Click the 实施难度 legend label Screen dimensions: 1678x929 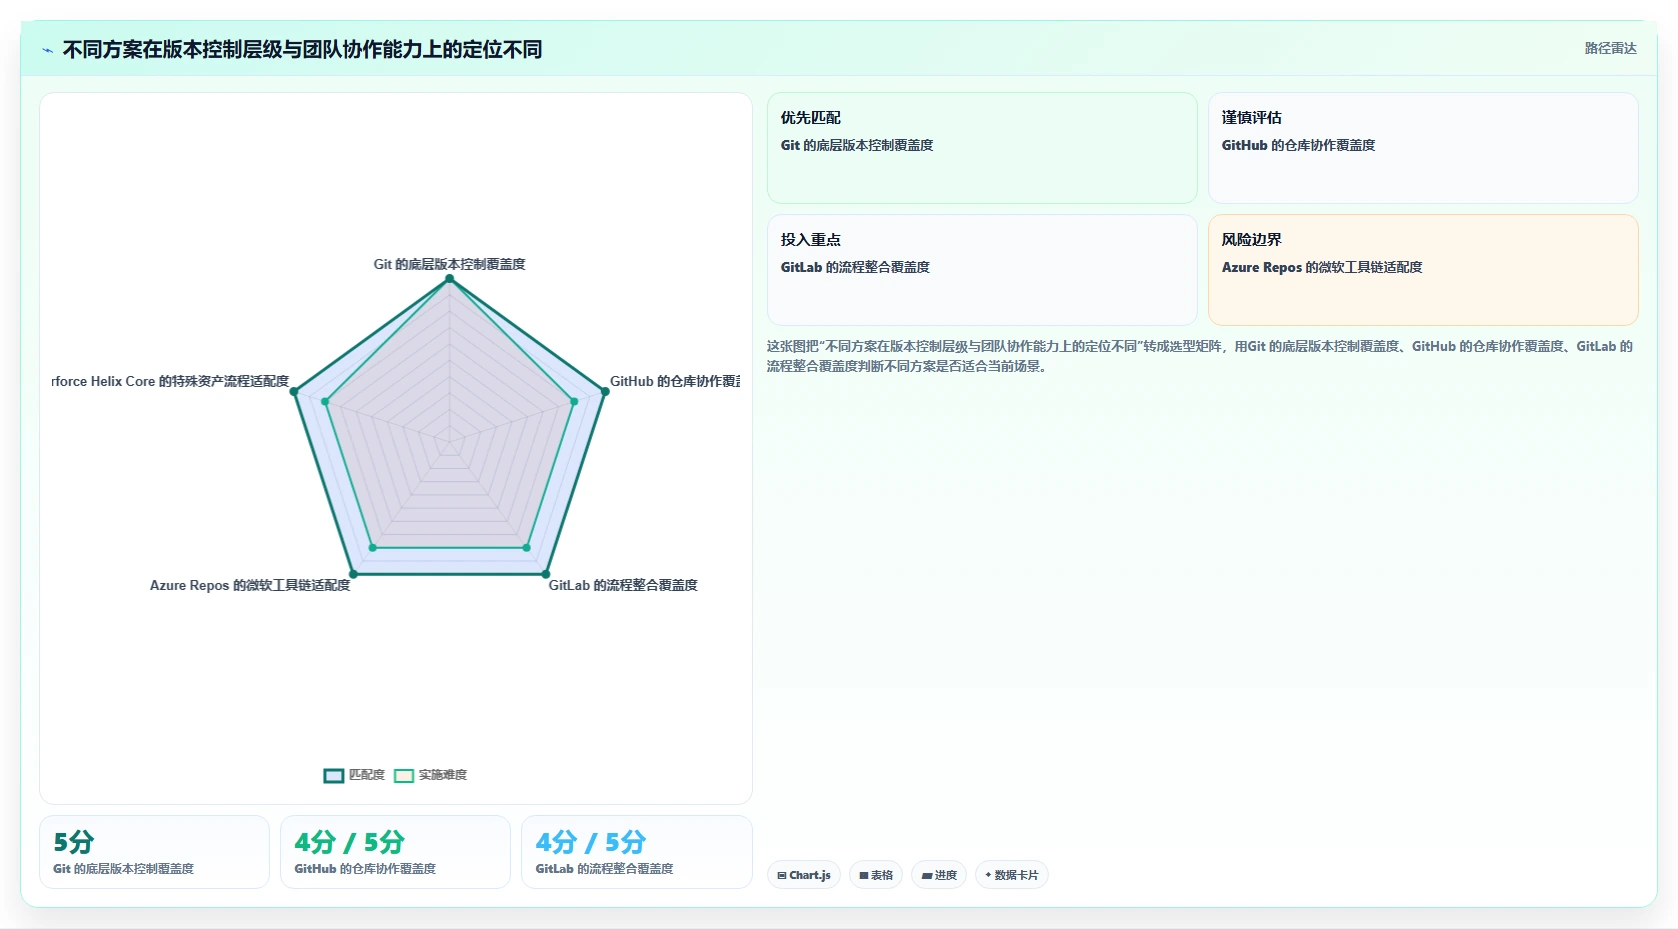[443, 775]
